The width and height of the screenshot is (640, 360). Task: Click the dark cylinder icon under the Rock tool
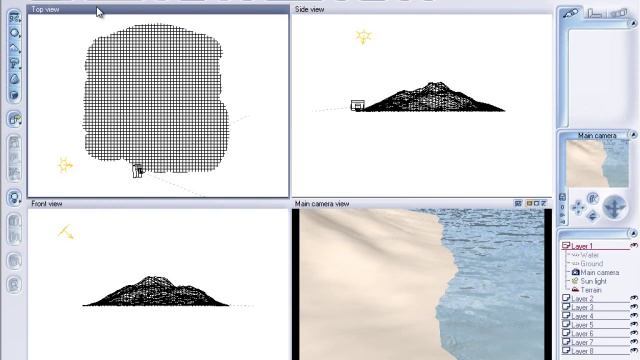coord(14,95)
